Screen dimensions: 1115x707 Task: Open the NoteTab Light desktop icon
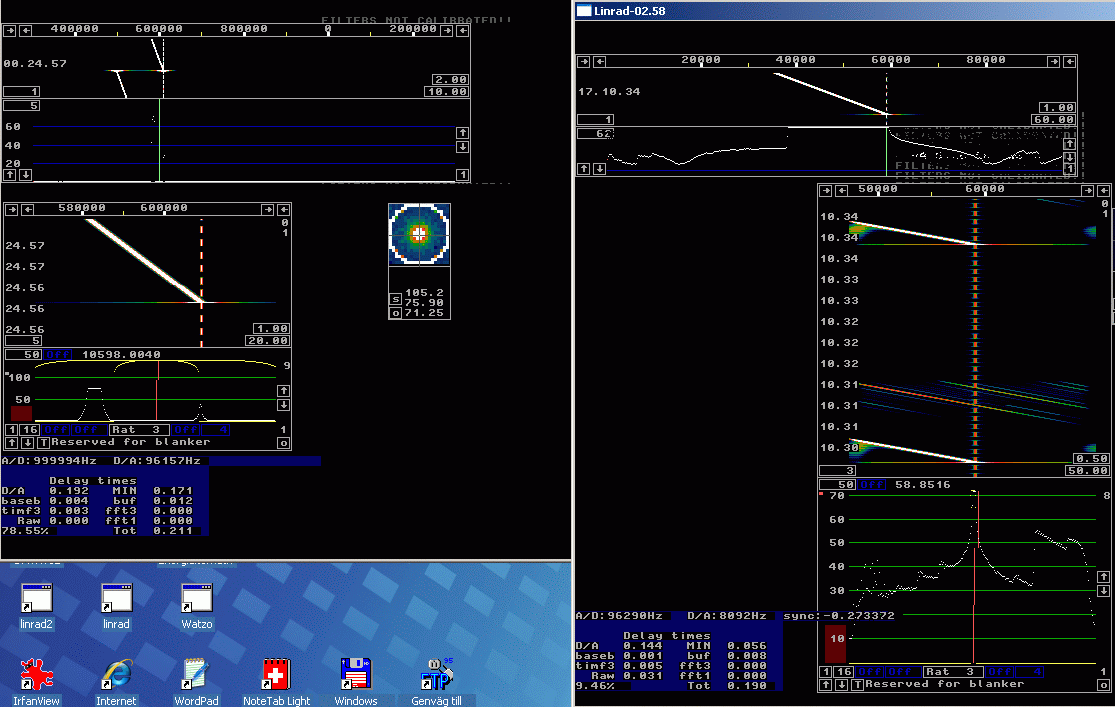click(x=277, y=681)
